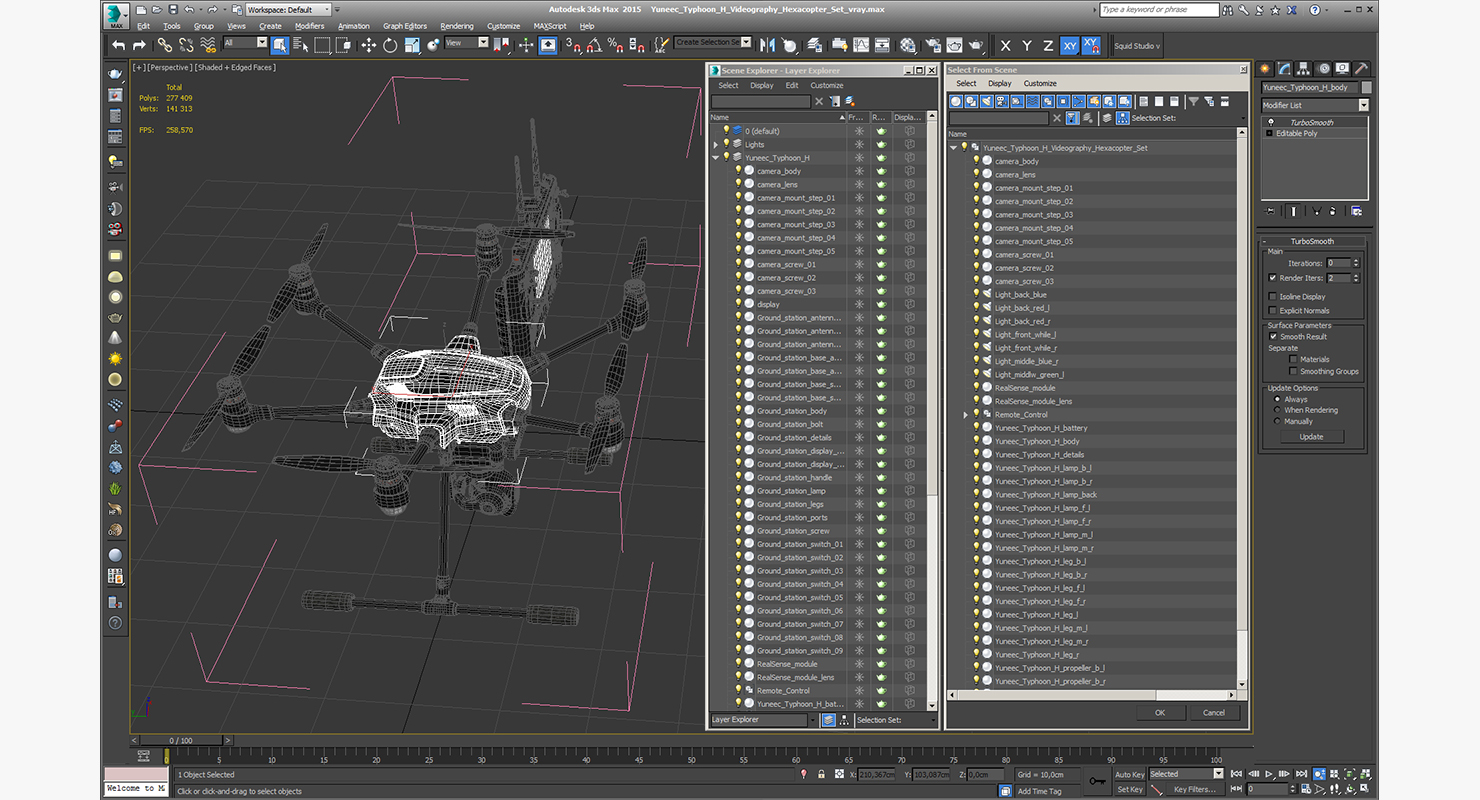The height and width of the screenshot is (800, 1480).
Task: Activate the Select and Move tool
Action: pos(368,45)
